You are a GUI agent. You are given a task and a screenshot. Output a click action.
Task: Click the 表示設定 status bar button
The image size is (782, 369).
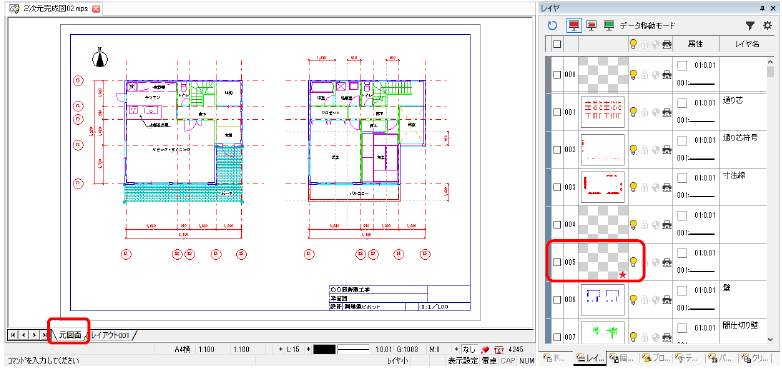tap(463, 361)
